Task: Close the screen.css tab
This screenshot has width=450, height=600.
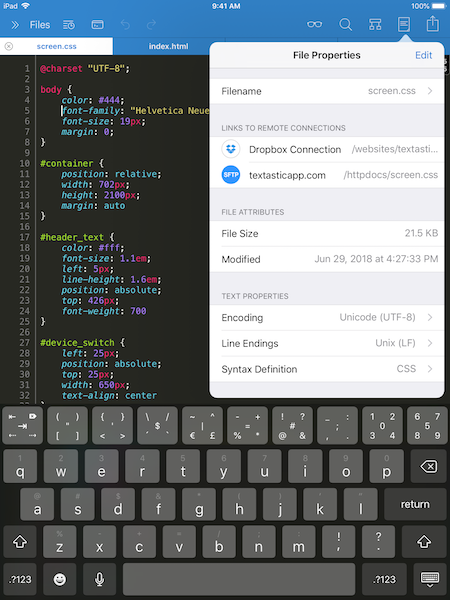Action: (x=9, y=46)
